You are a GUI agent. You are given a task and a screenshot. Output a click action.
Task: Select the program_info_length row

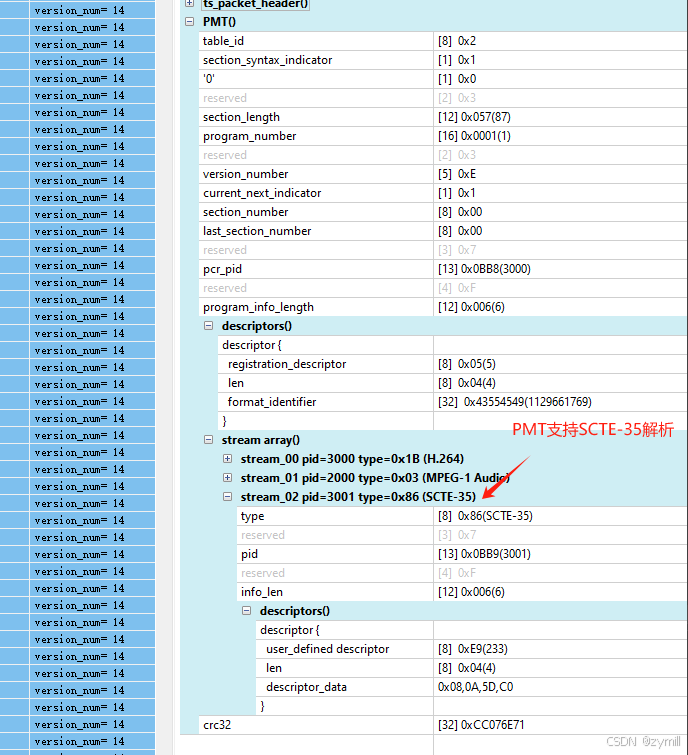442,307
